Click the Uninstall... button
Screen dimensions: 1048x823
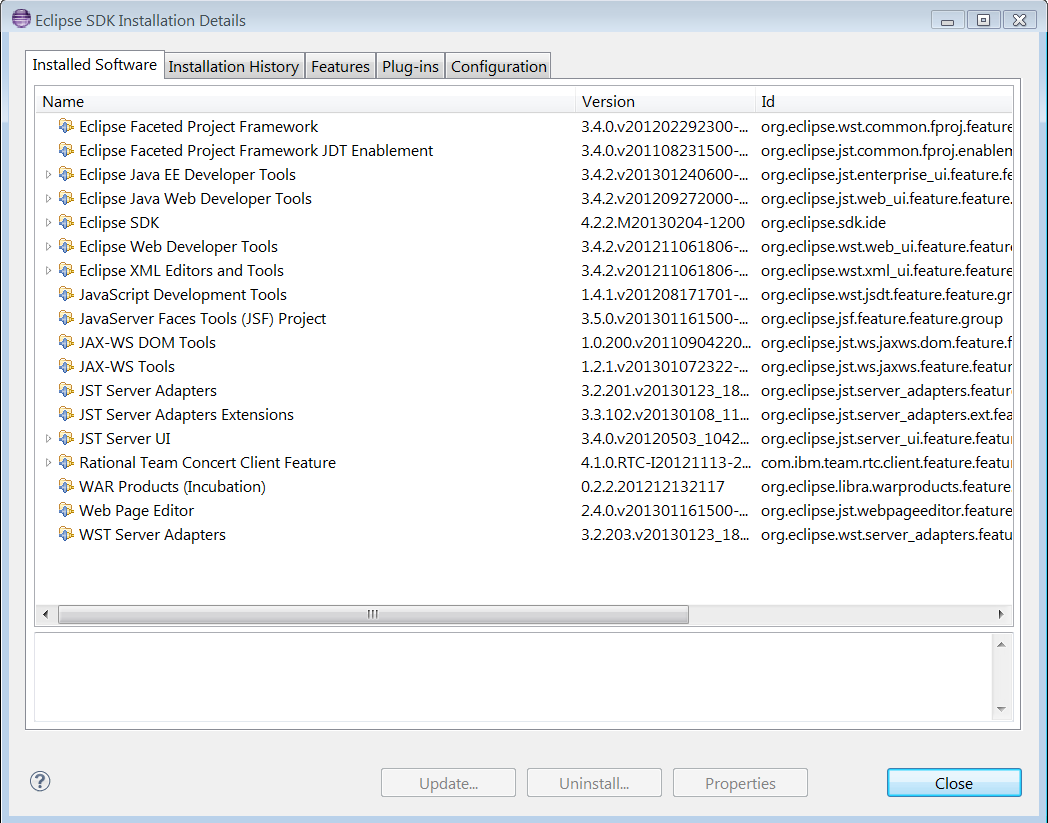(594, 783)
